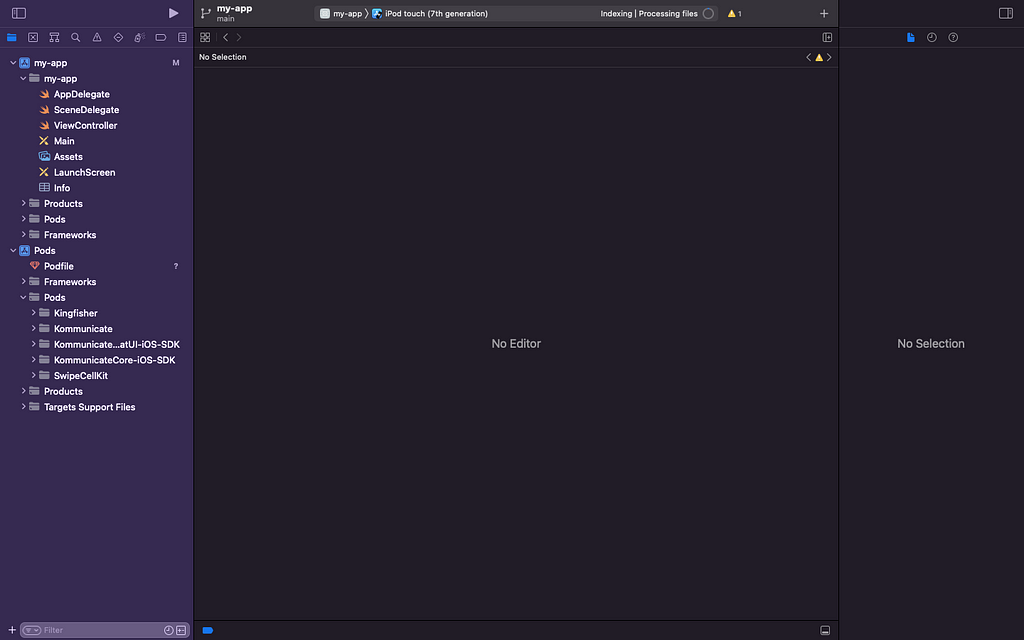Collapse the my-app group folder
Image resolution: width=1024 pixels, height=640 pixels.
click(x=24, y=78)
